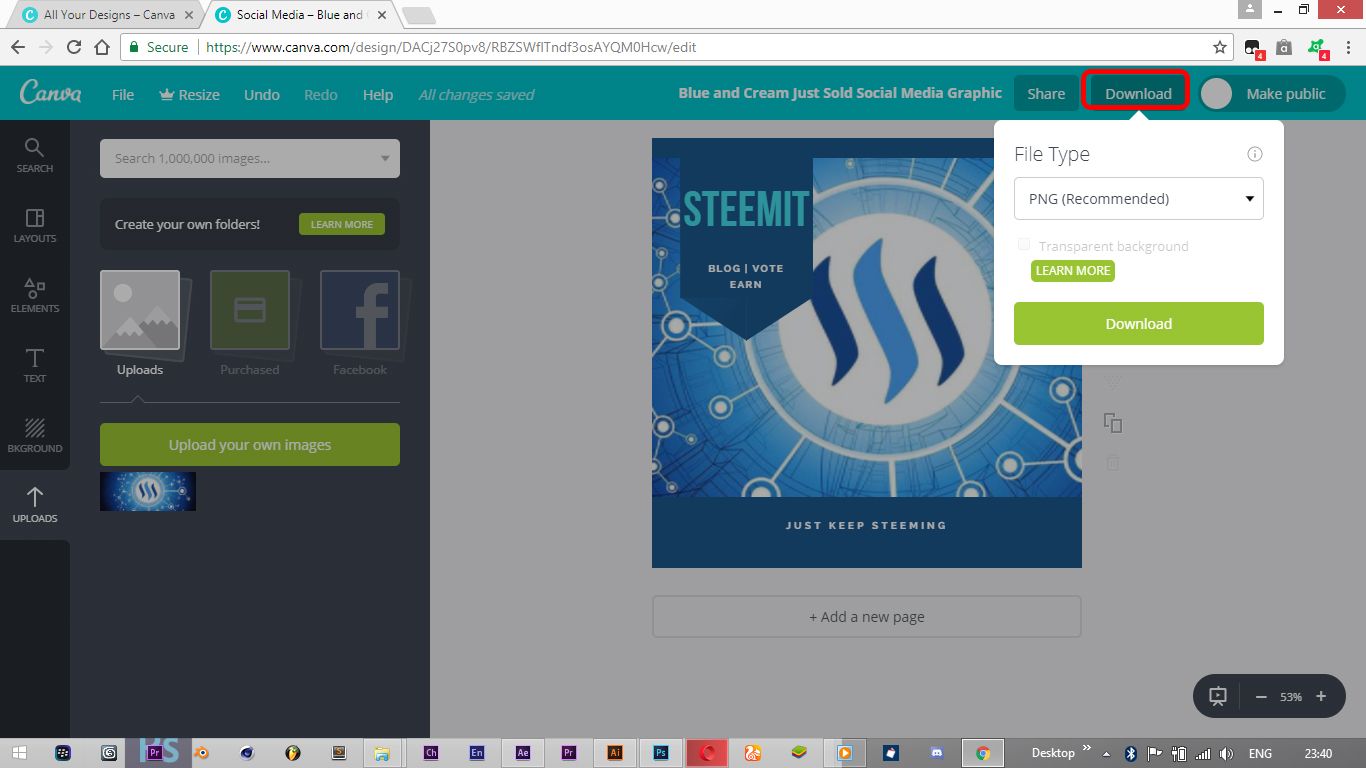Open the Purchased folder
Viewport: 1366px width, 768px height.
(x=250, y=310)
